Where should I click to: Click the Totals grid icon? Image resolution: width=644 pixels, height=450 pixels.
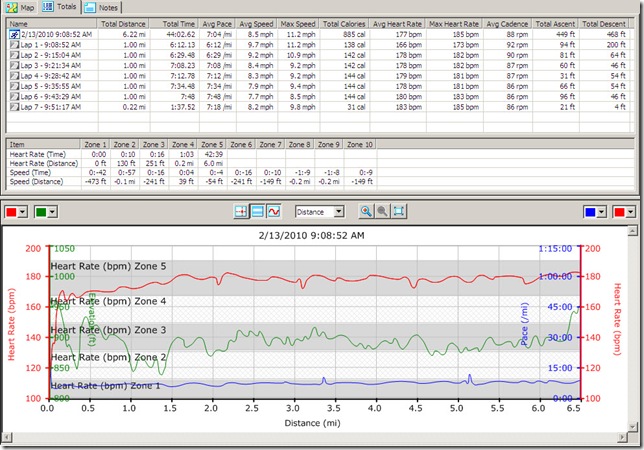(48, 7)
